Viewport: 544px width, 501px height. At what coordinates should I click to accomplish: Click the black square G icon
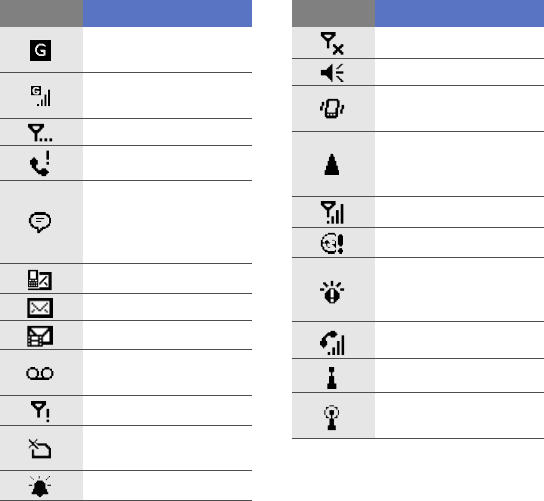pos(41,50)
